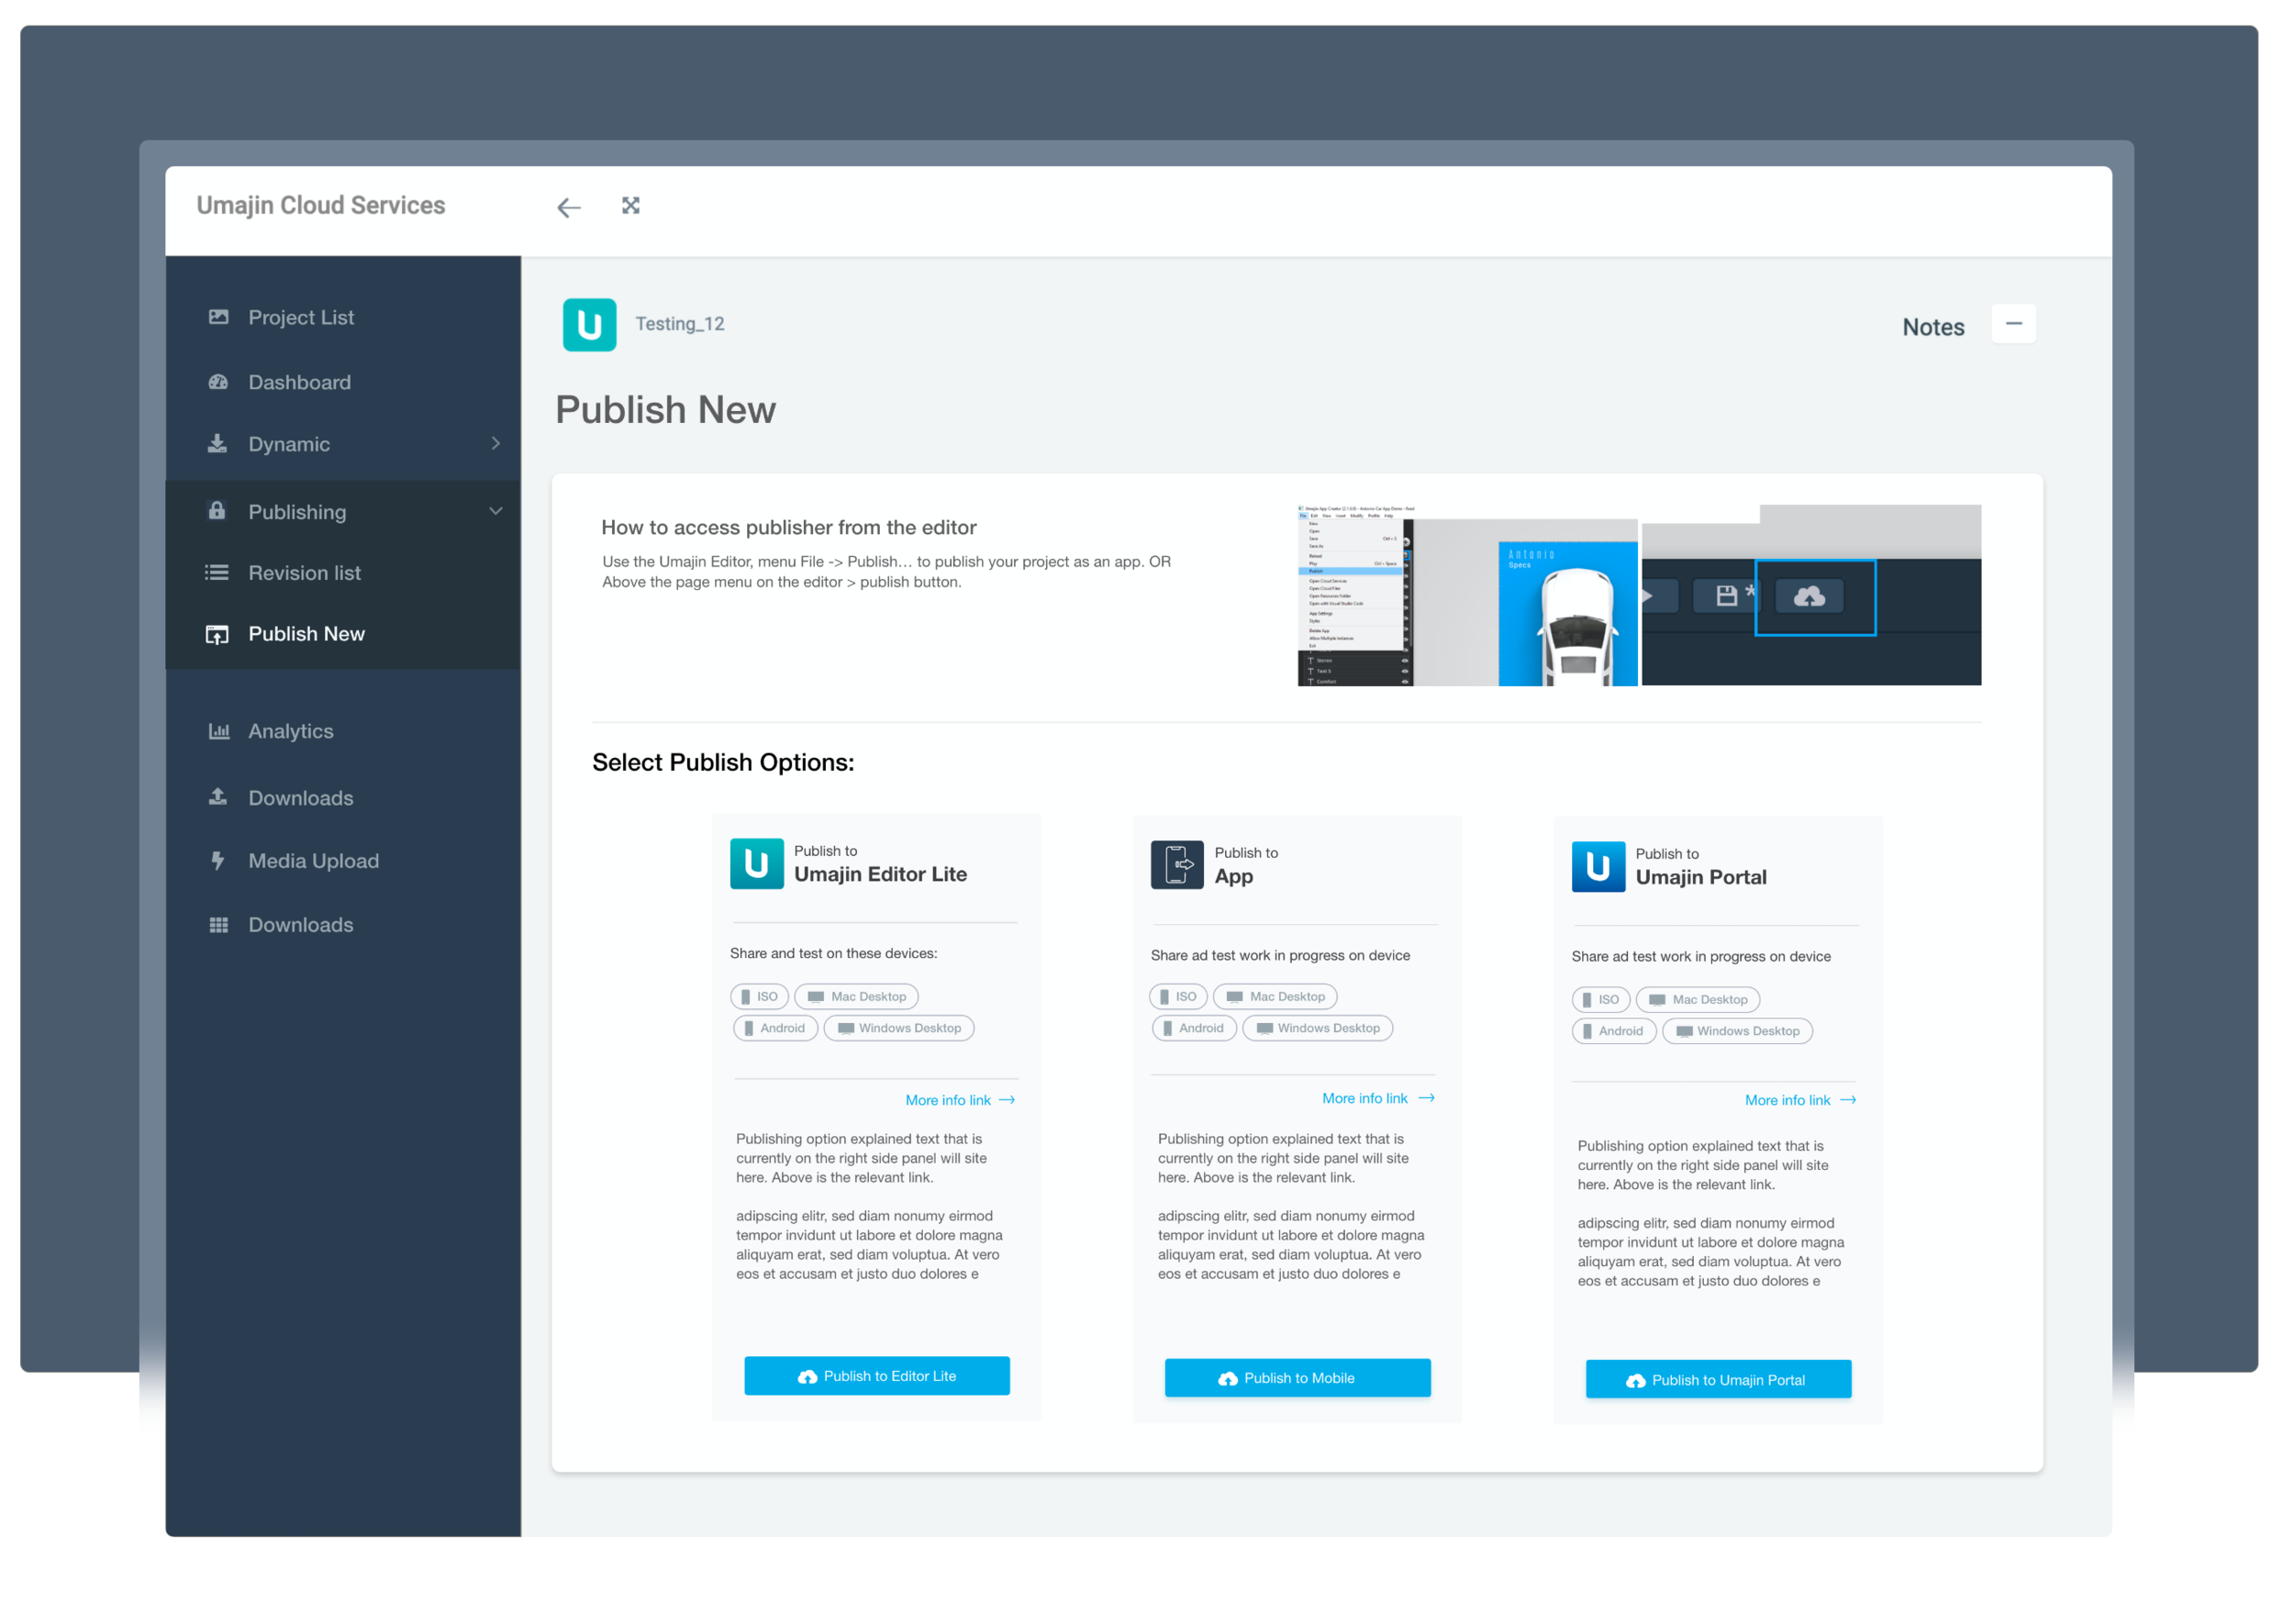Click the Publish to App phone icon
Viewport: 2294px width, 1624px height.
(x=1177, y=865)
